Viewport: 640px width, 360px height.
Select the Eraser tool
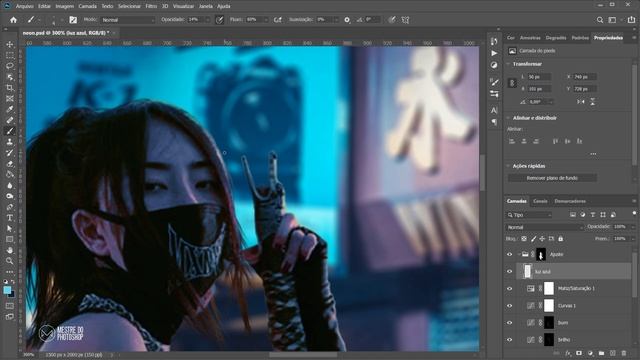pos(10,164)
